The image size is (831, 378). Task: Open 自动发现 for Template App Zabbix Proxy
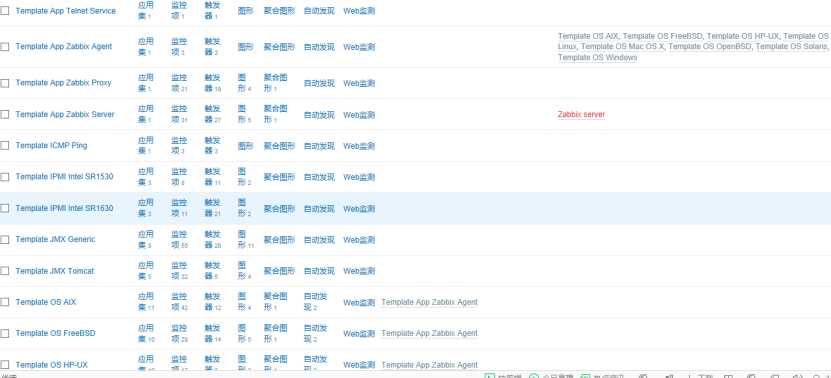319,83
